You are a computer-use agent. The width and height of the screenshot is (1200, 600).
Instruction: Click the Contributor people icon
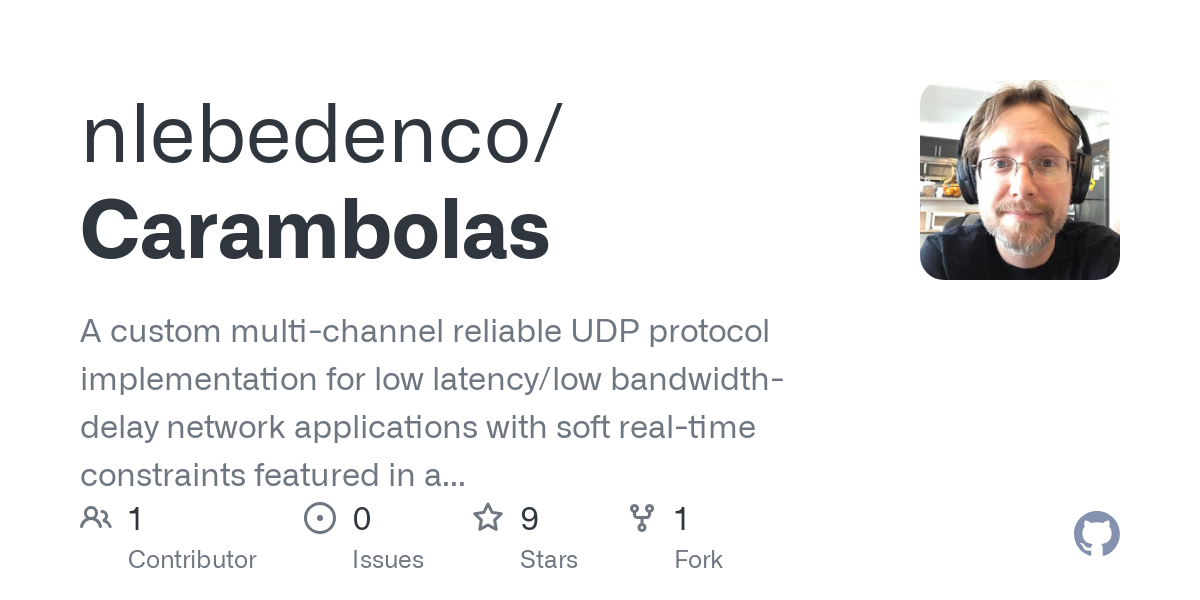pyautogui.click(x=96, y=518)
